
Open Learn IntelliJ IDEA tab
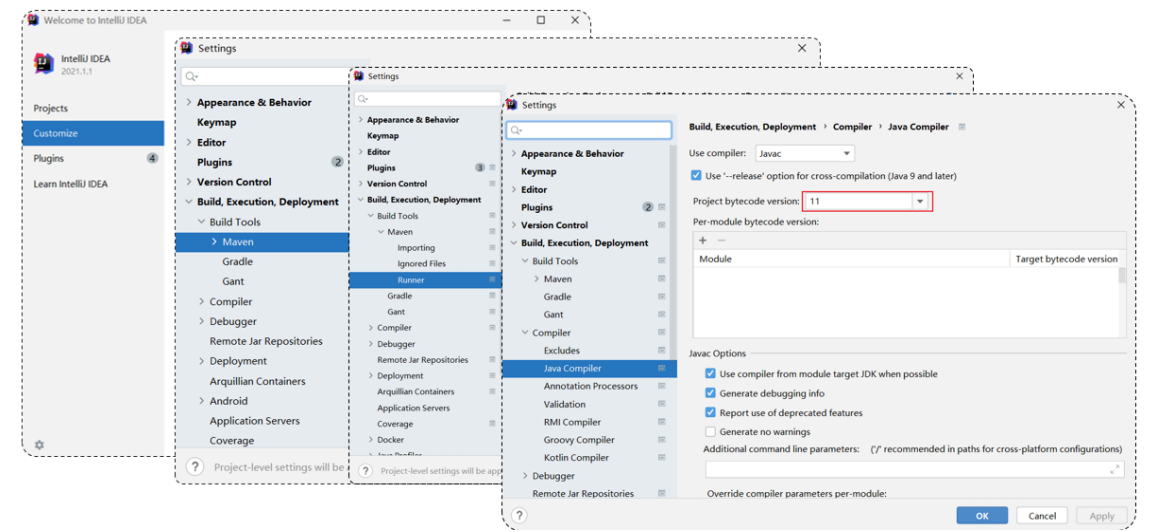pos(93,184)
